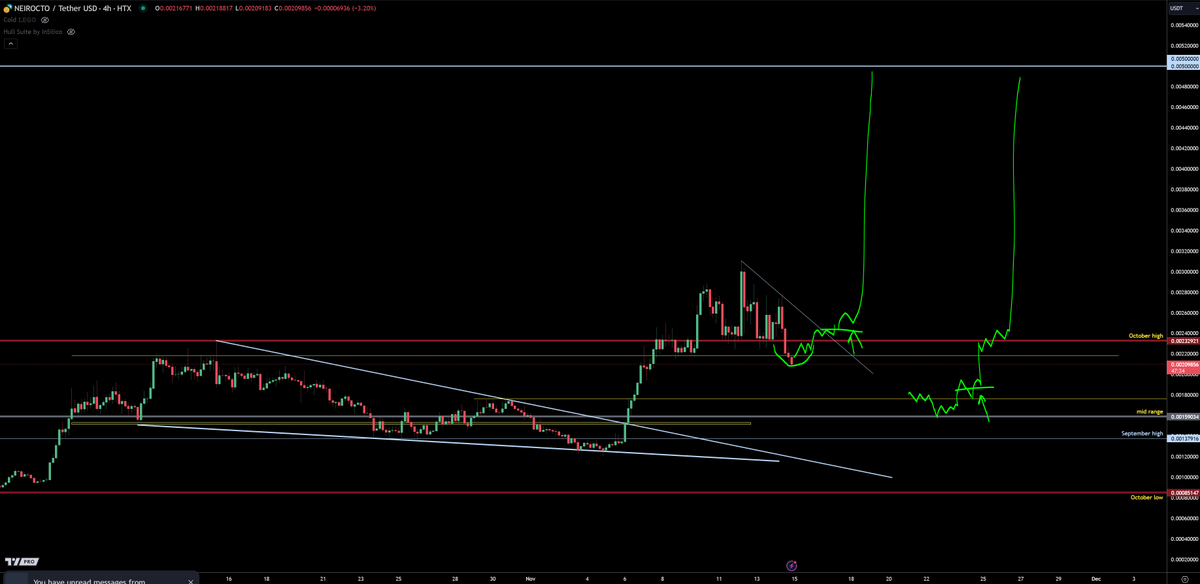
Task: Select the 'October low' yellow text annotation
Action: pos(1147,497)
